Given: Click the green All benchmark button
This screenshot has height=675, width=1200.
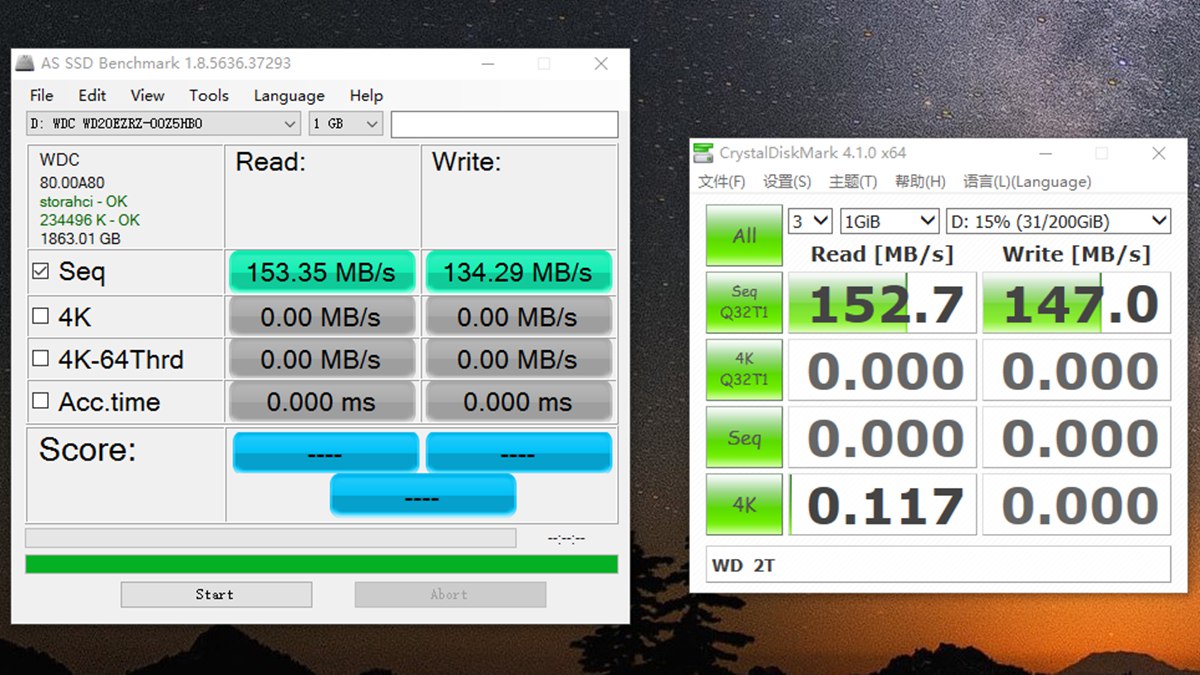Looking at the screenshot, I should click(744, 236).
